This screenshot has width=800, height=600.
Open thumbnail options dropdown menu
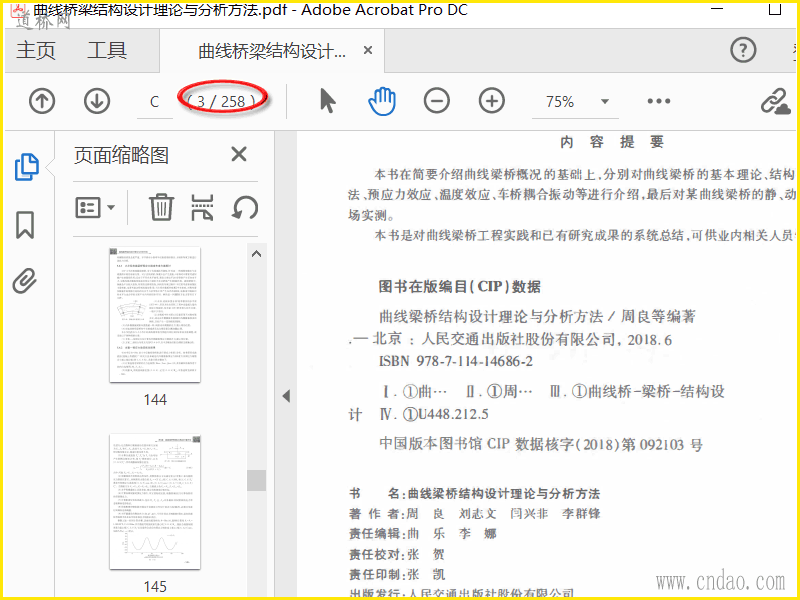click(95, 208)
